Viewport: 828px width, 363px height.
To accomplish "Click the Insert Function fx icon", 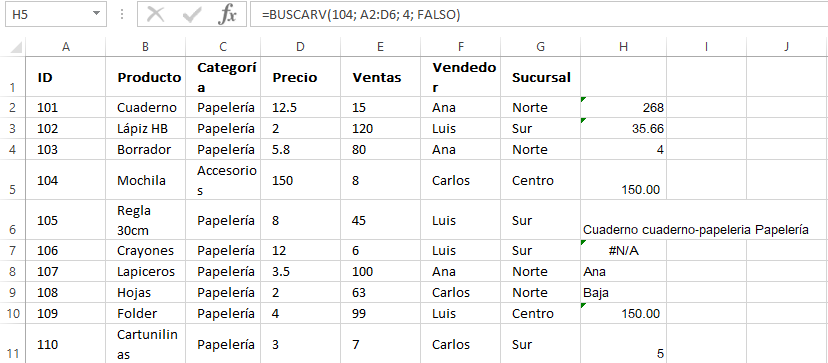I will (227, 15).
